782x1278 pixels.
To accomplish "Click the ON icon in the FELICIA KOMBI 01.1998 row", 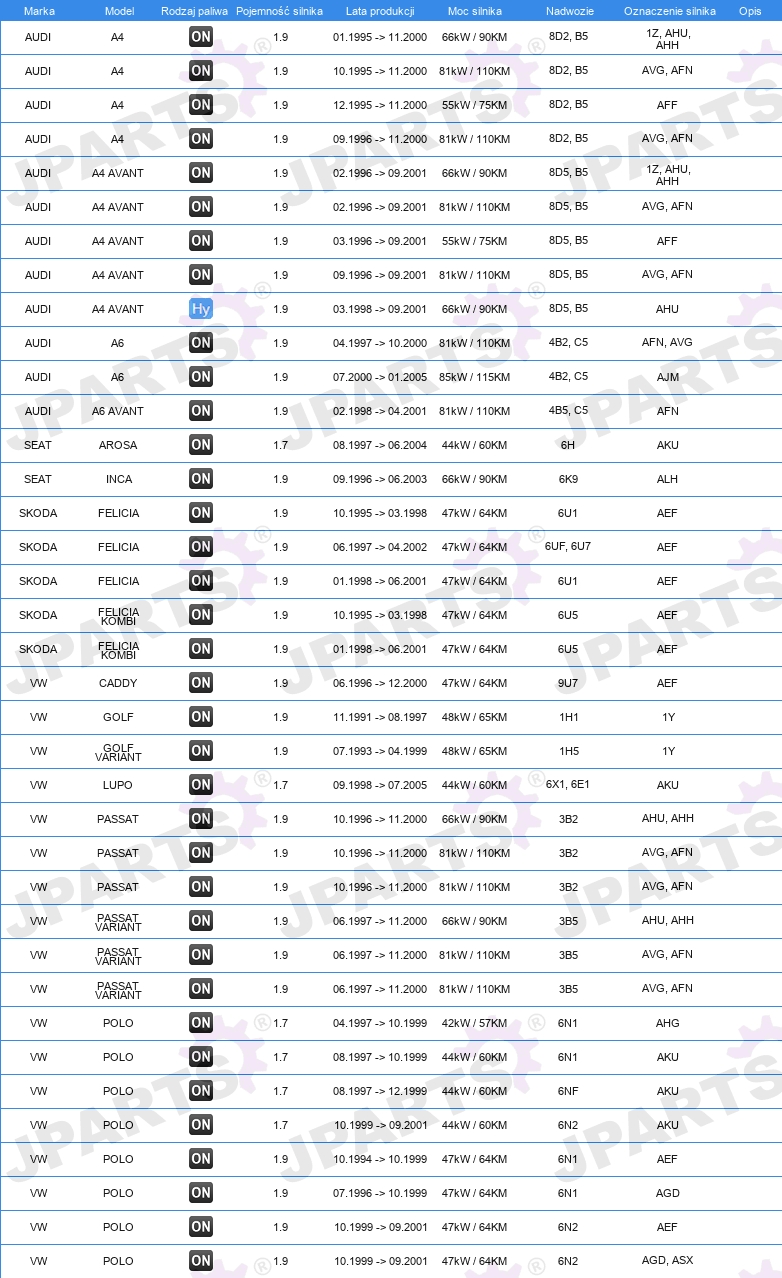I will coord(201,649).
